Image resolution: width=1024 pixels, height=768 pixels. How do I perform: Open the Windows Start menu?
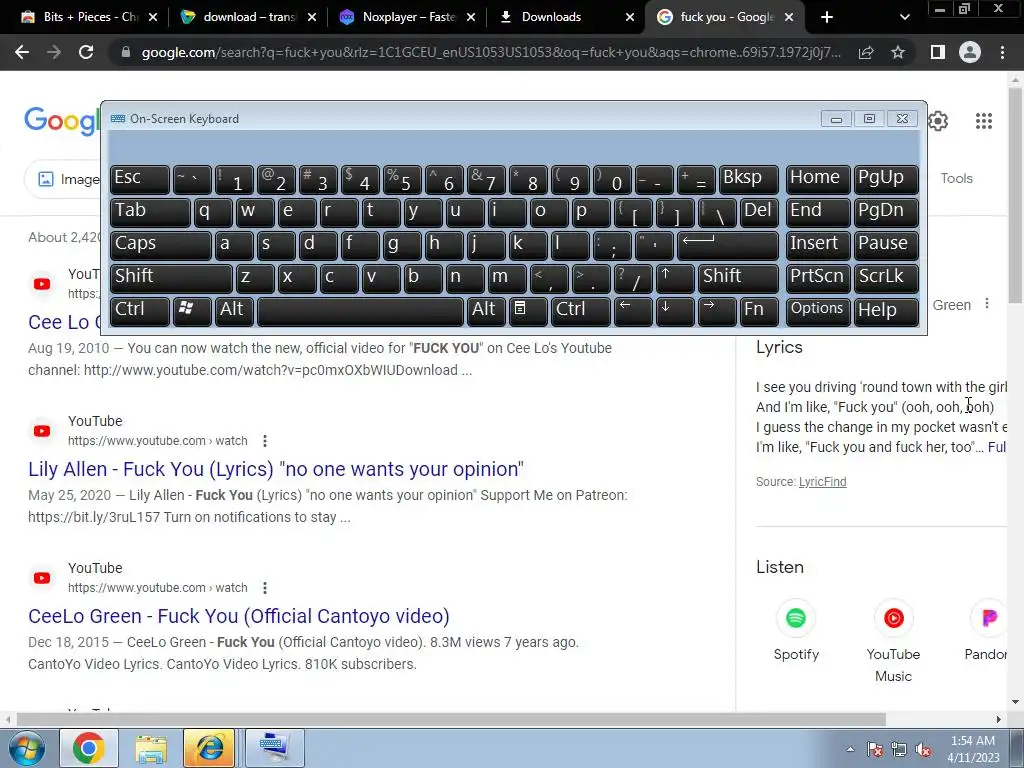click(x=26, y=748)
